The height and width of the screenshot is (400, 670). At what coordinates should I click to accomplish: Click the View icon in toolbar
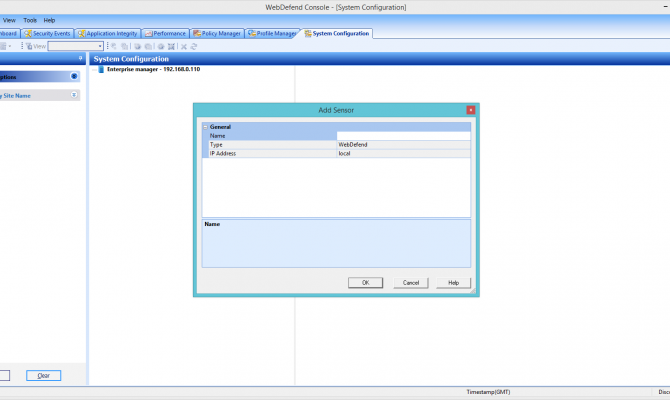pyautogui.click(x=29, y=46)
